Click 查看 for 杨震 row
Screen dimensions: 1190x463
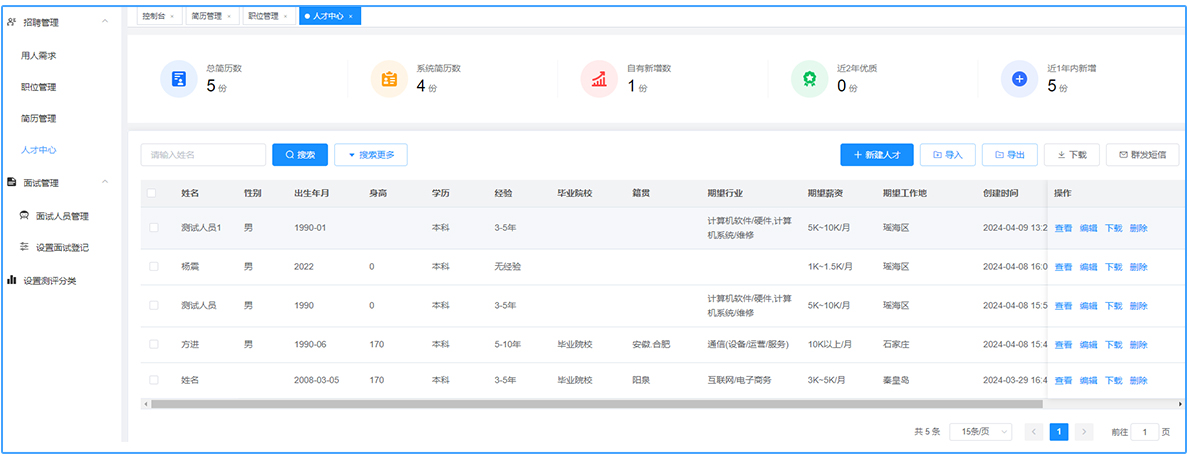click(x=1063, y=266)
